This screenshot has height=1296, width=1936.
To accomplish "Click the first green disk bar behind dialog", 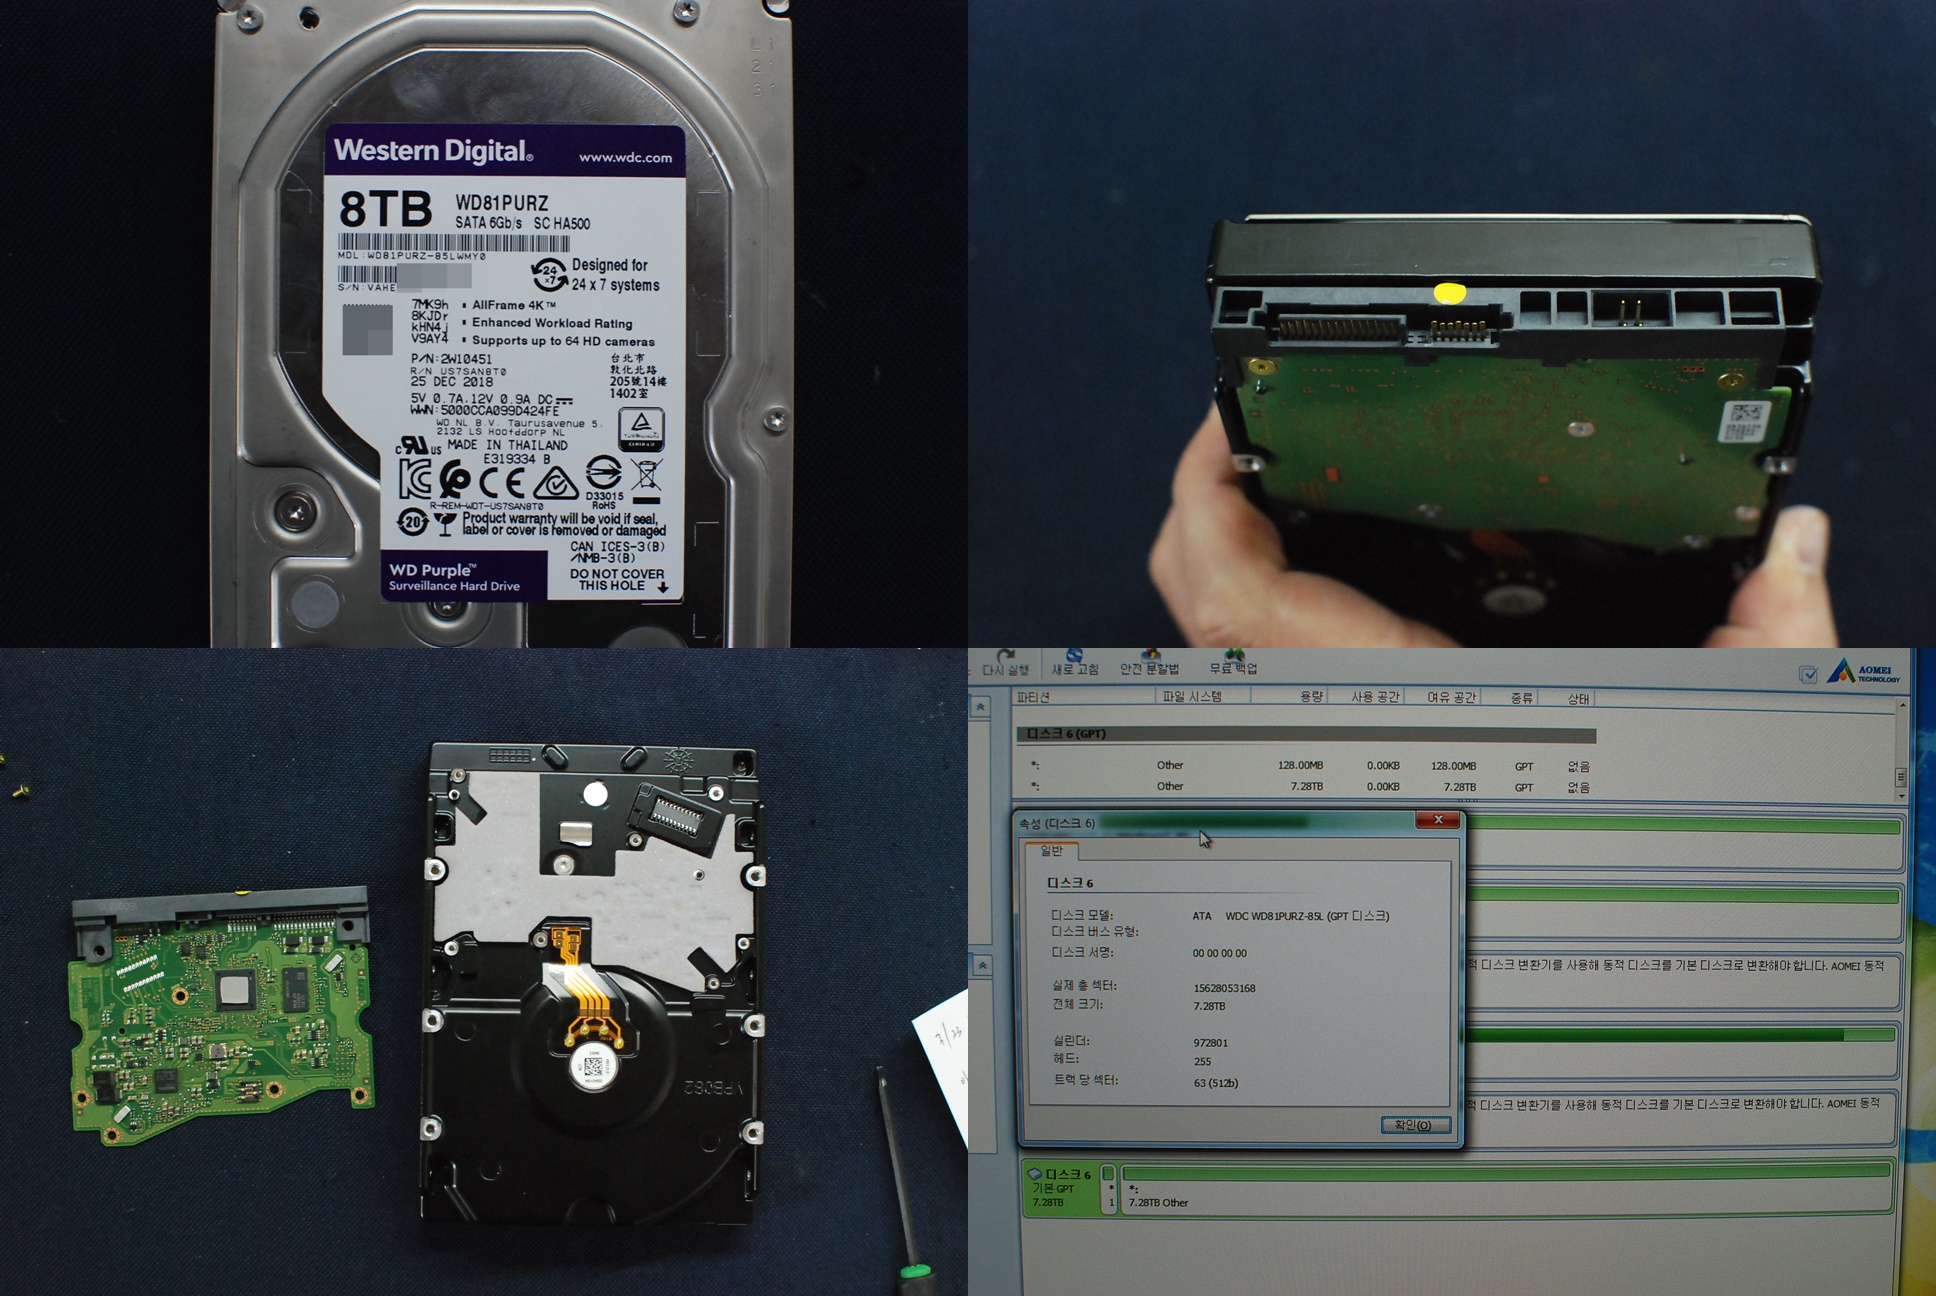I will point(1685,827).
